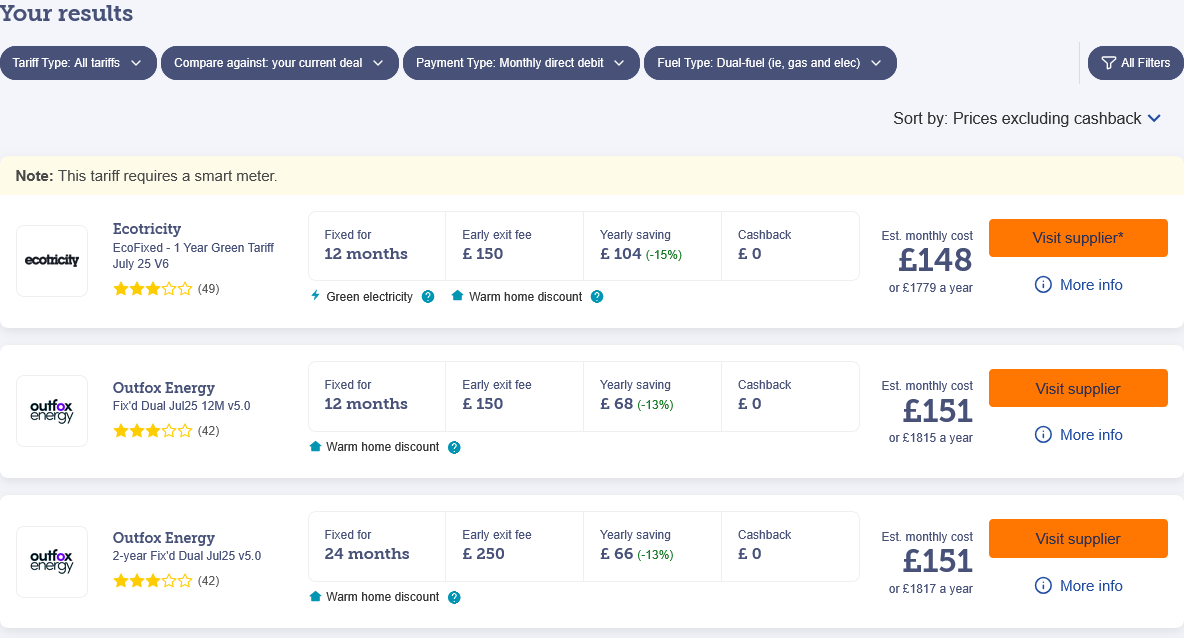Expand Fuel Type: Dual-fuel dropdown
Screen dimensions: 1184x638
[770, 63]
